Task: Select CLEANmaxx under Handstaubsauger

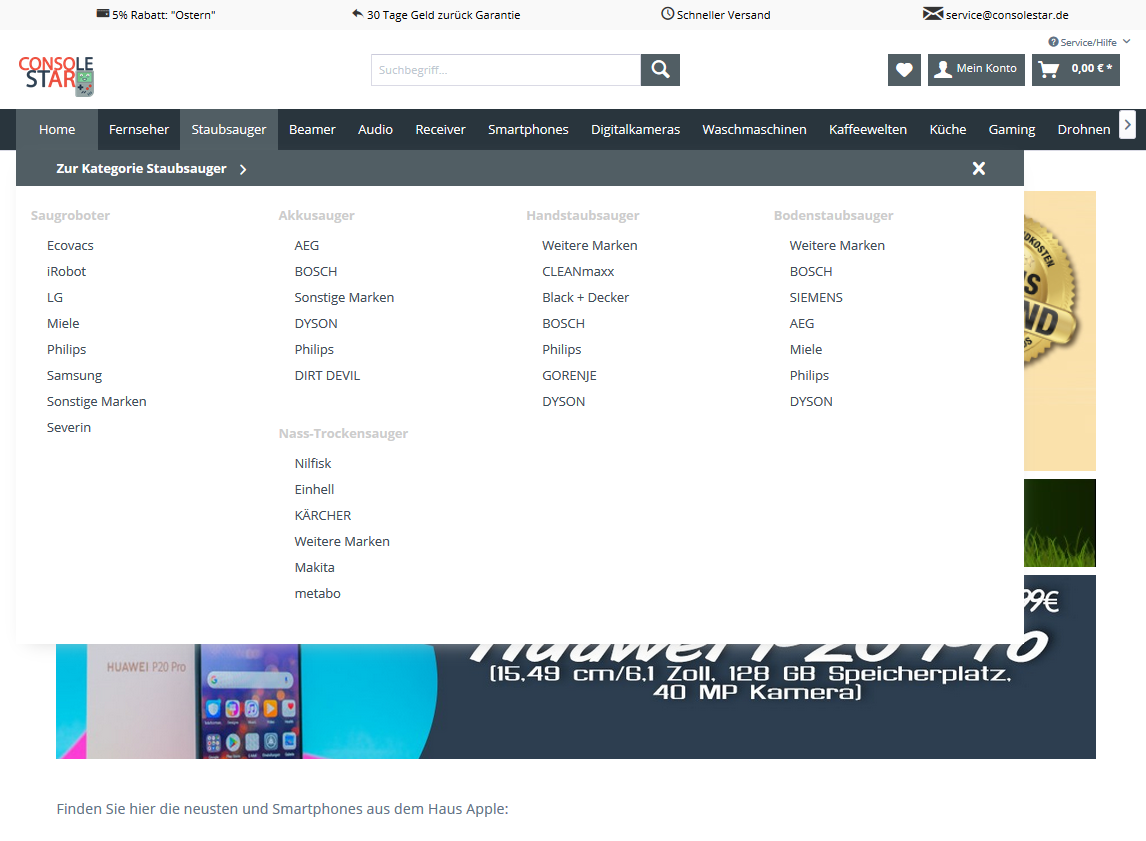Action: coord(578,272)
